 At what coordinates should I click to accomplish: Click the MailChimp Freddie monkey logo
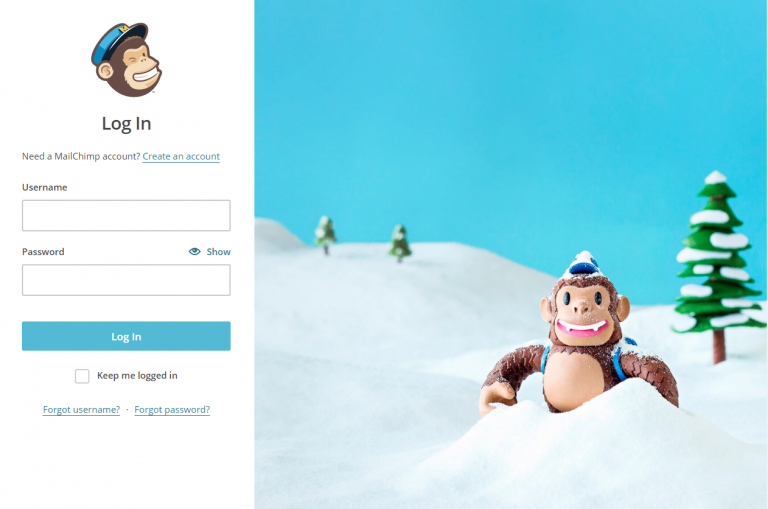point(126,59)
